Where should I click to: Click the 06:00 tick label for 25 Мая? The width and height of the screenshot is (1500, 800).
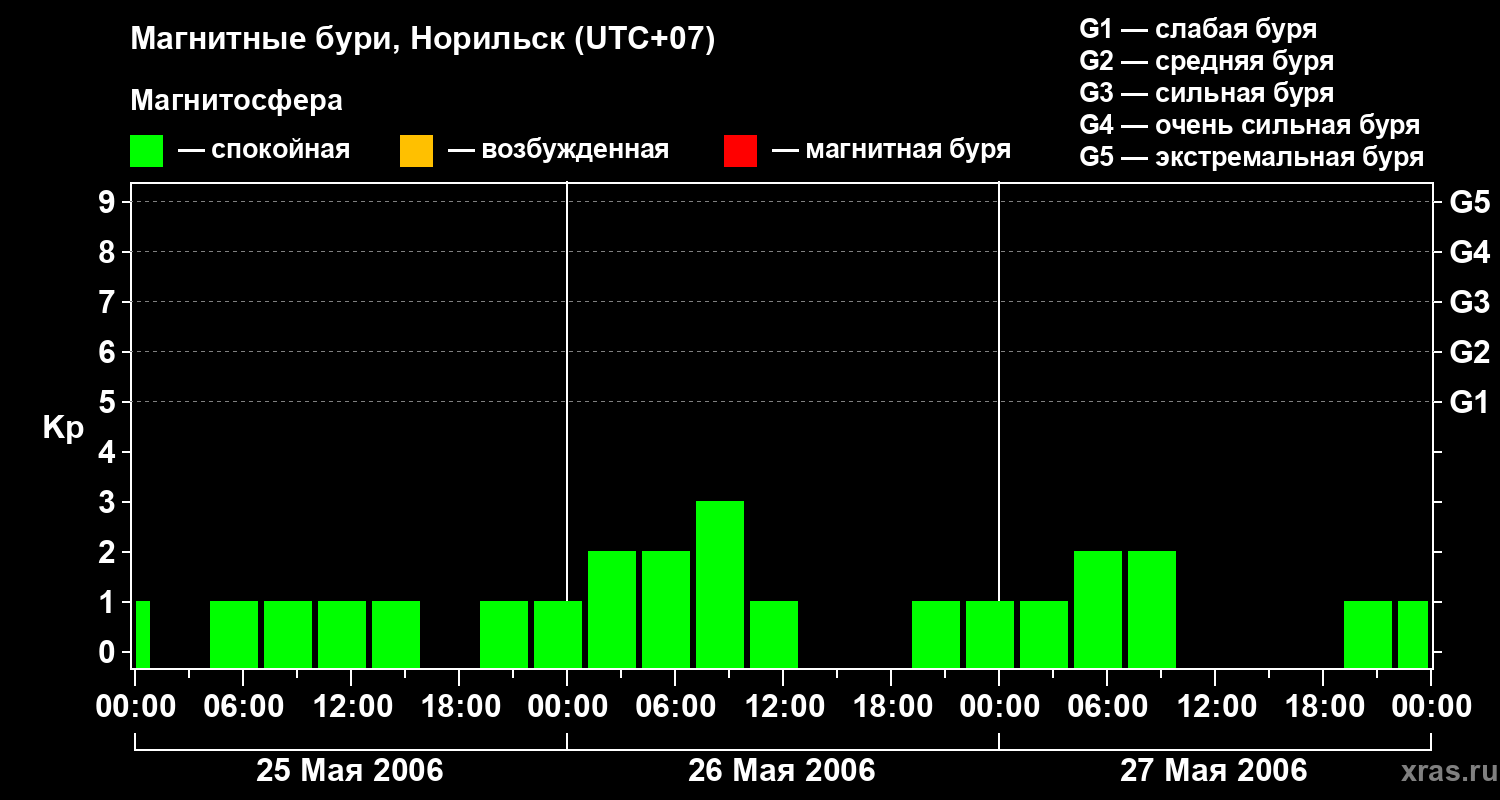coord(243,707)
